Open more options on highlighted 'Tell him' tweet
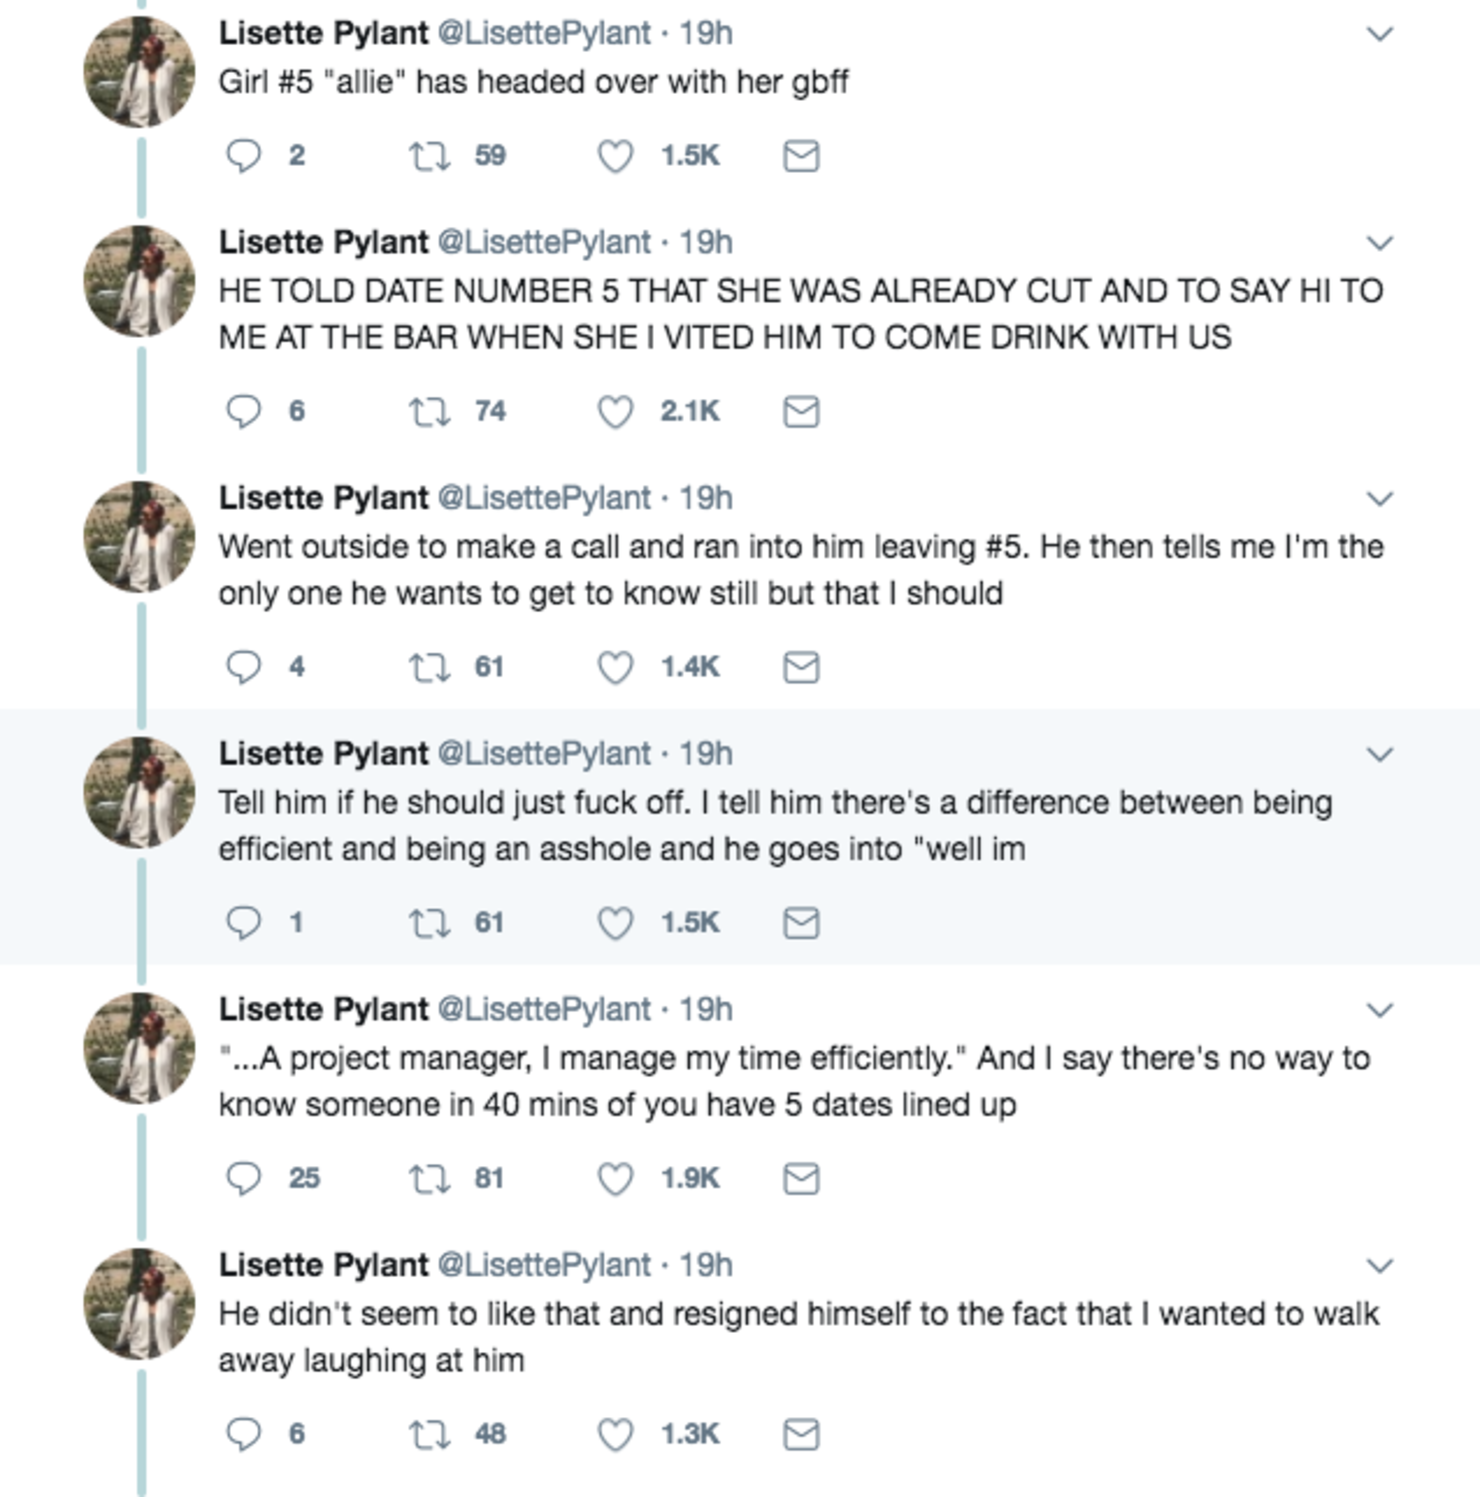 (x=1380, y=754)
